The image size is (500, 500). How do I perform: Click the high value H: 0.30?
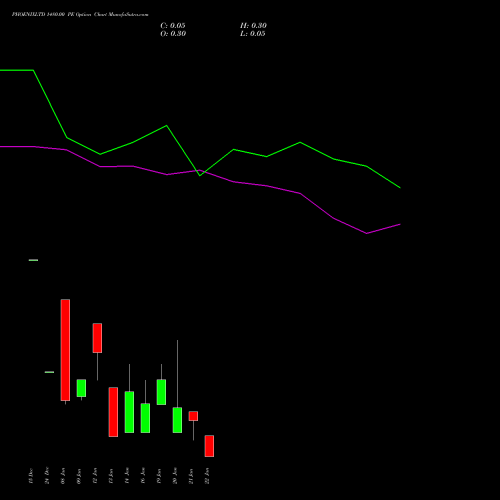(x=253, y=26)
